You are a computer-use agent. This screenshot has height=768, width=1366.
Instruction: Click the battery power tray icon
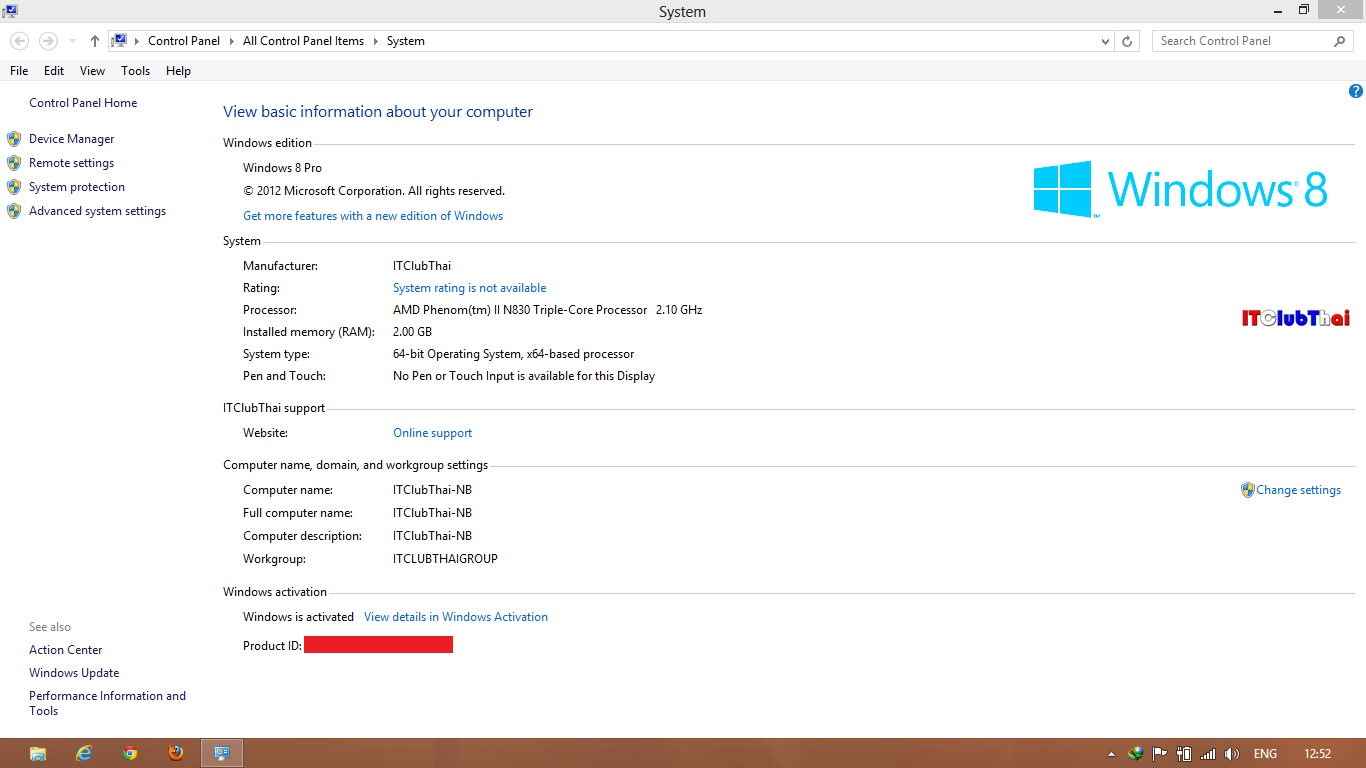pos(1184,754)
